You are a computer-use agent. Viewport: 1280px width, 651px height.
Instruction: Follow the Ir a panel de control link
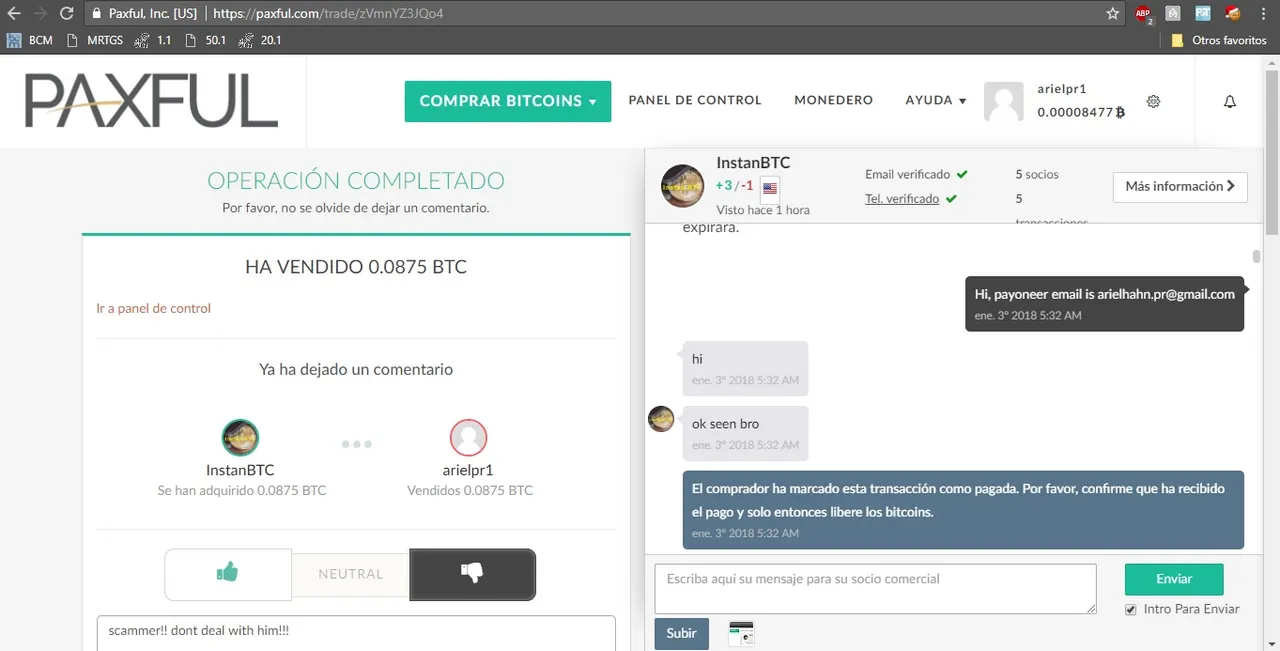[153, 308]
